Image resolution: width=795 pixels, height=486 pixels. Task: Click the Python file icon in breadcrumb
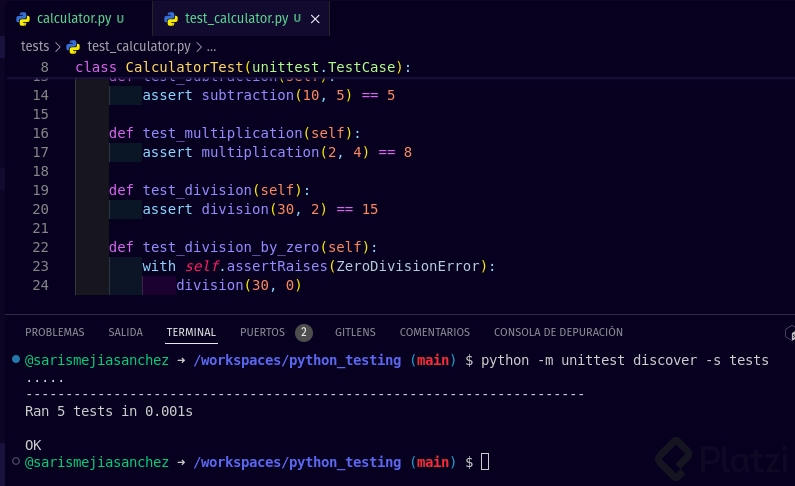(x=74, y=47)
